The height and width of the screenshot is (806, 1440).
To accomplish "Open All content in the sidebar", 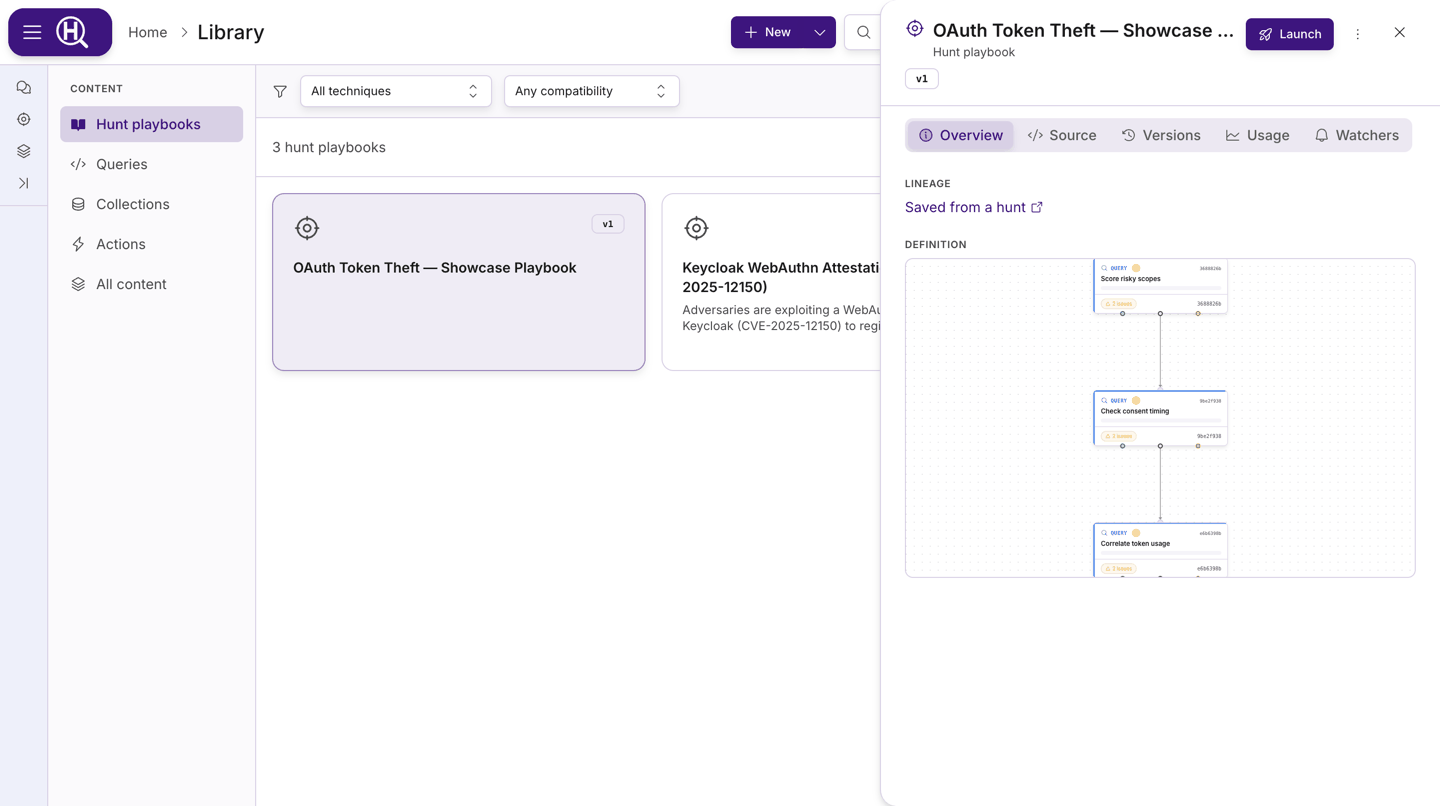I will click(x=152, y=284).
